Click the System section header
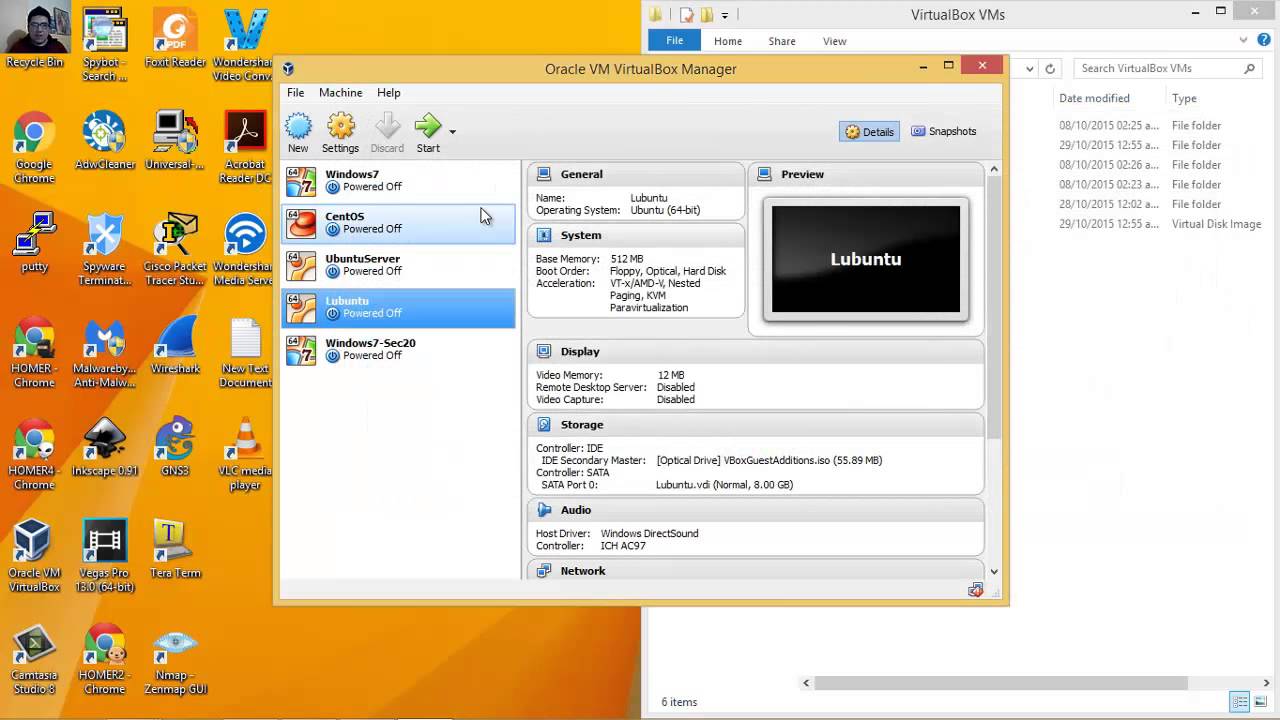 tap(636, 235)
